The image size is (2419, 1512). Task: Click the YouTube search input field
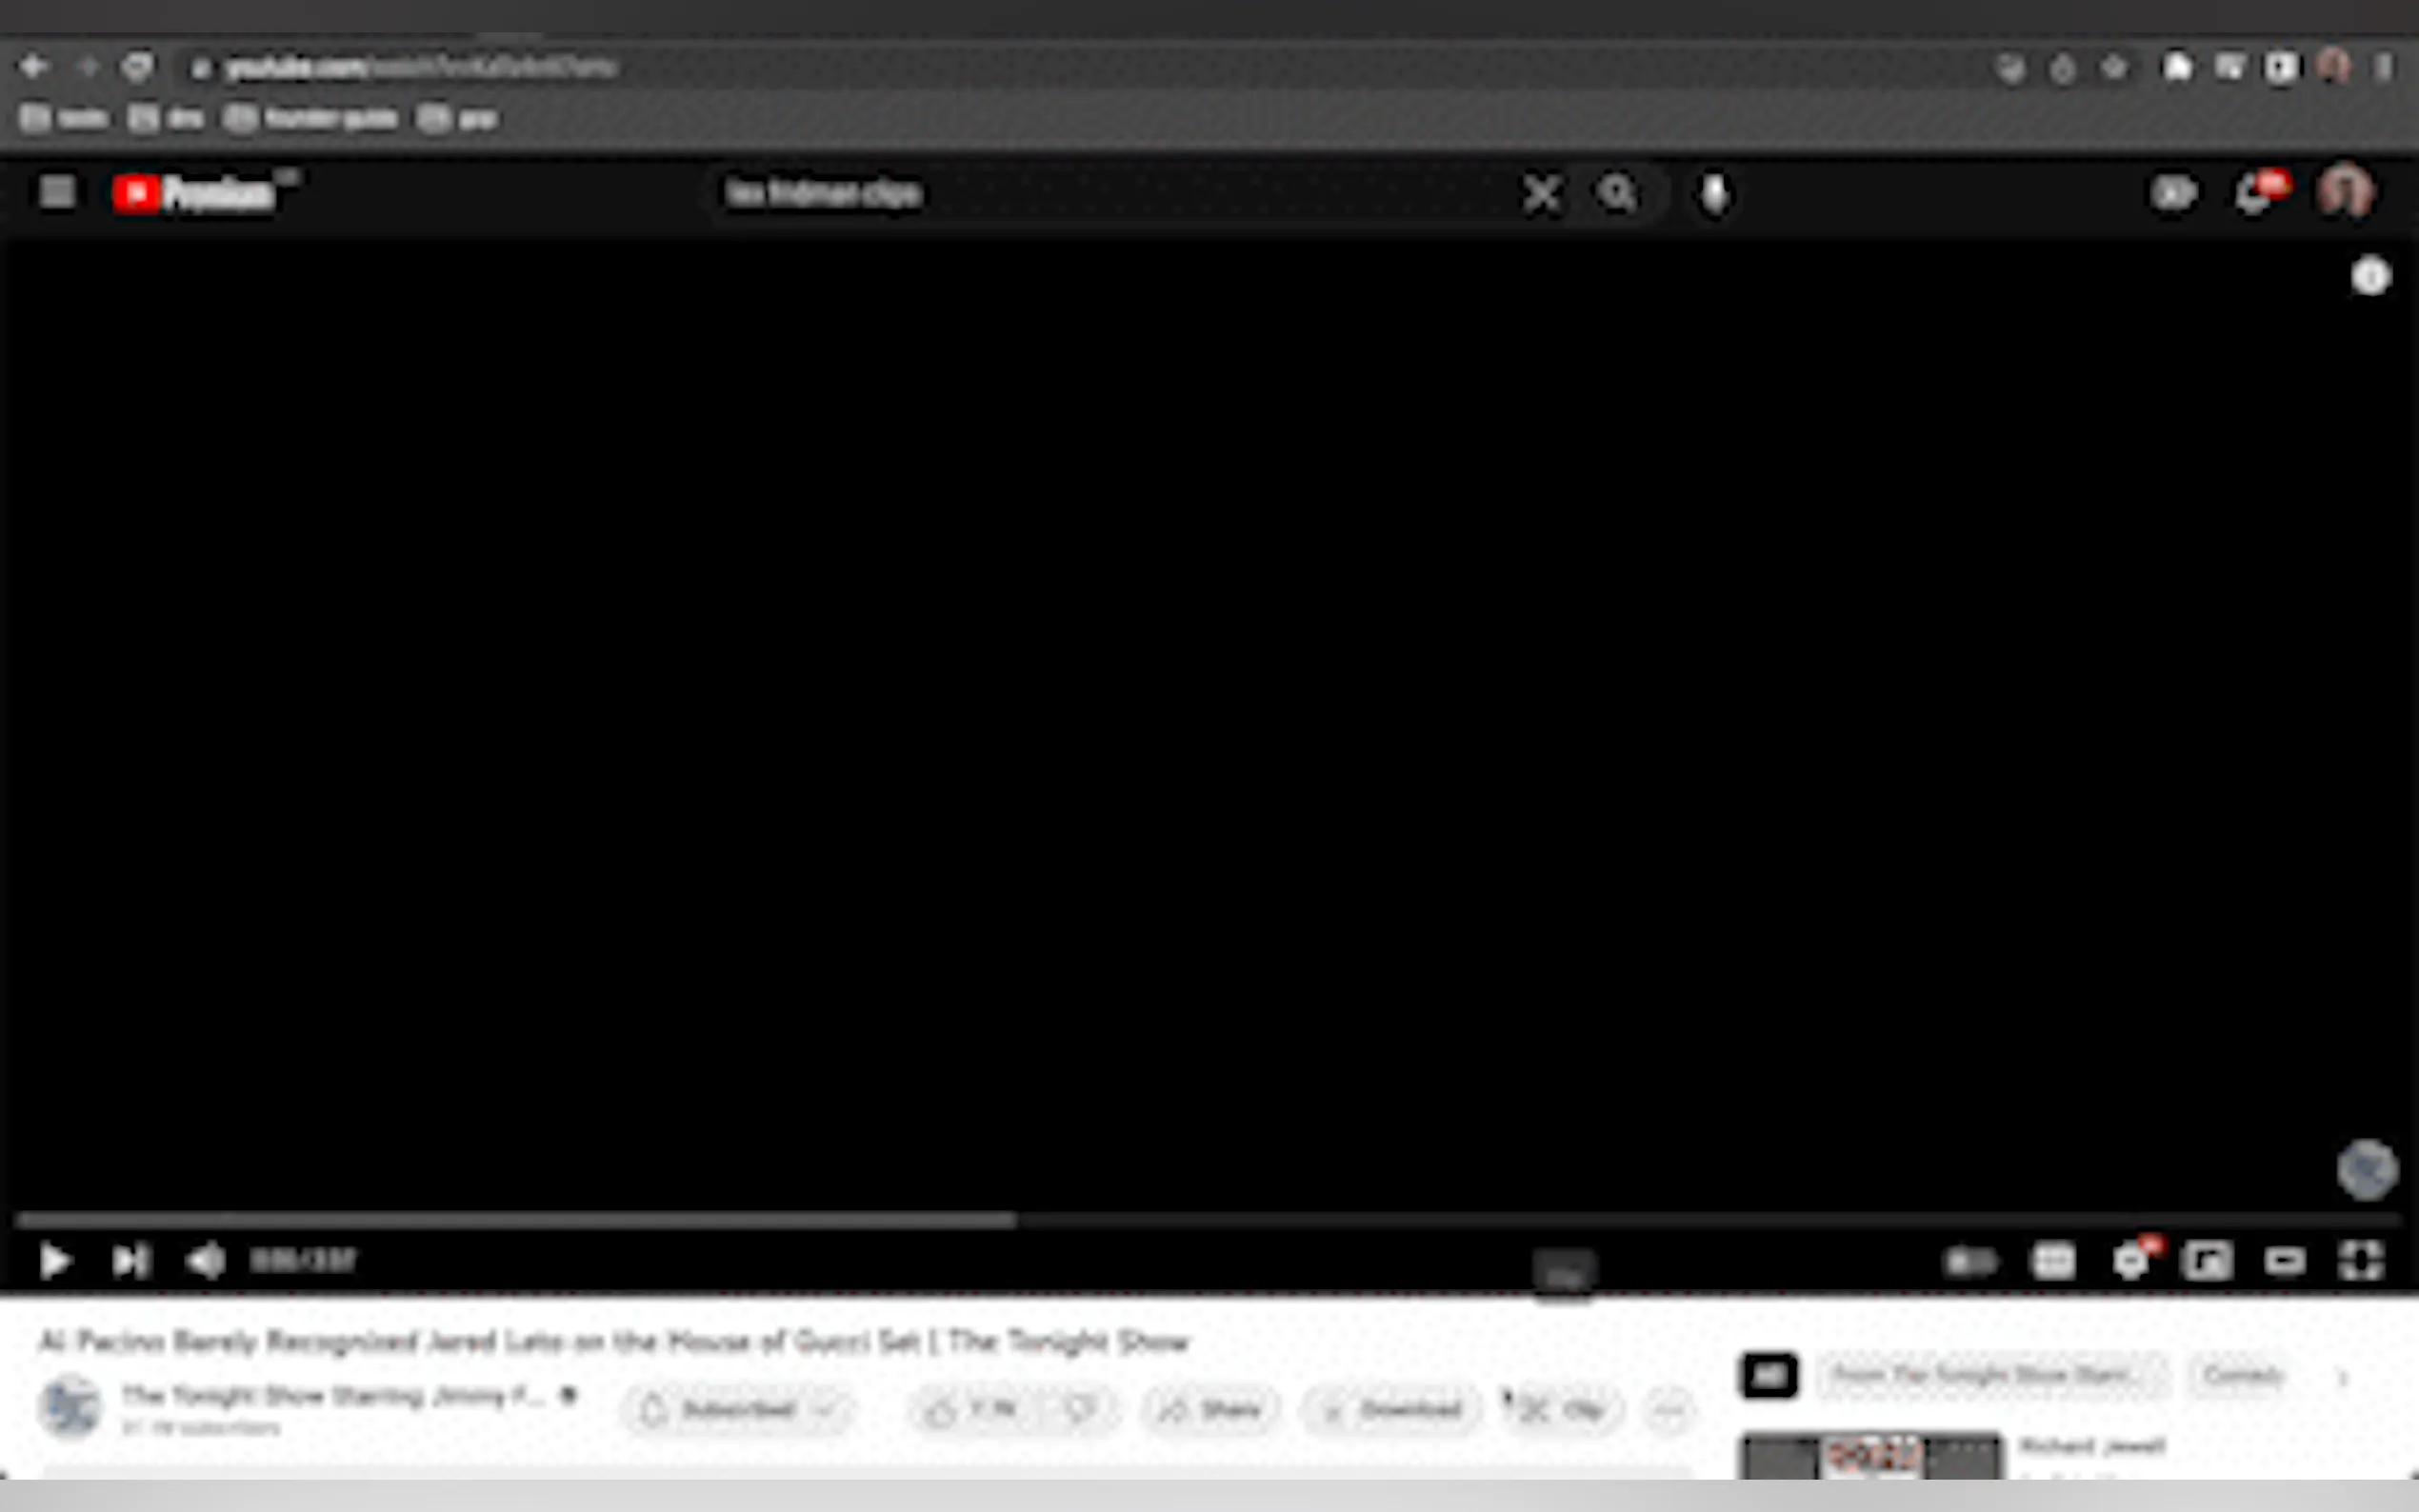[x=1100, y=194]
